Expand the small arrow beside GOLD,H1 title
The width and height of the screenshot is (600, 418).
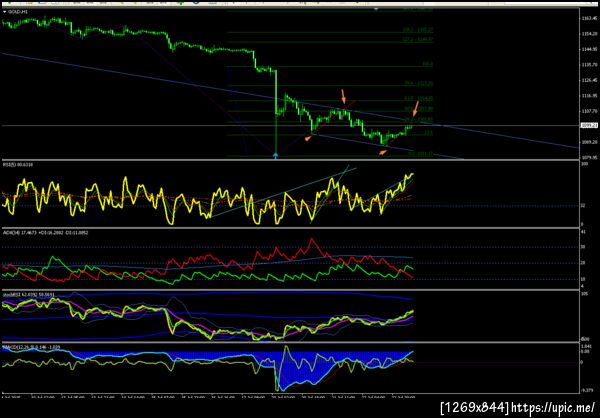(x=4, y=12)
